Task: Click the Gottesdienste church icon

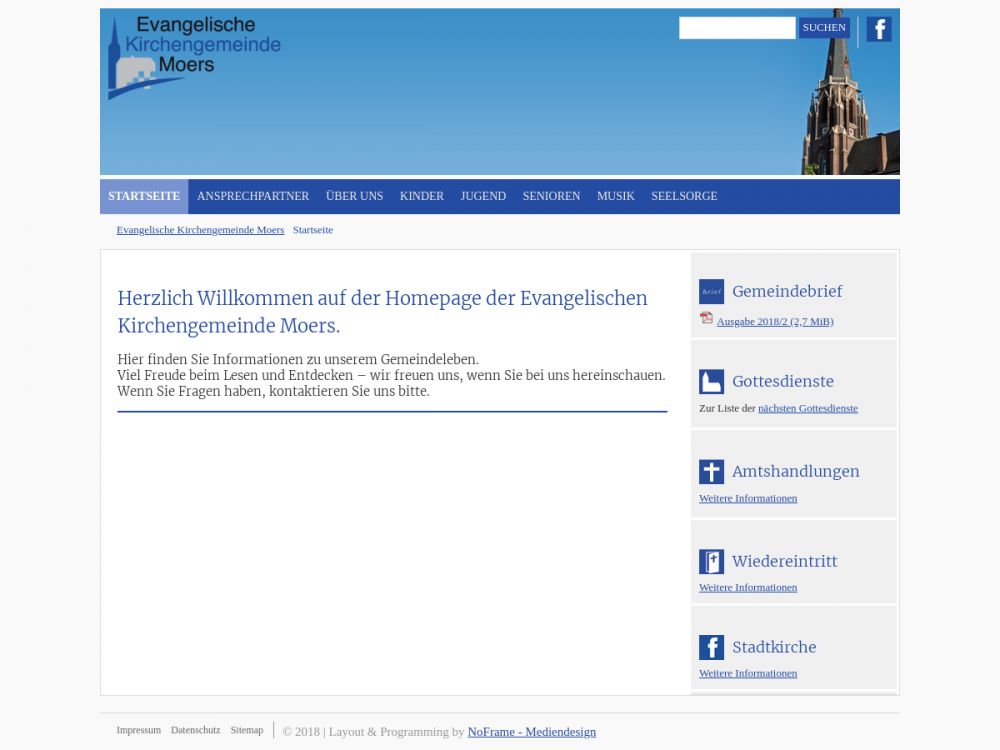Action: point(711,382)
